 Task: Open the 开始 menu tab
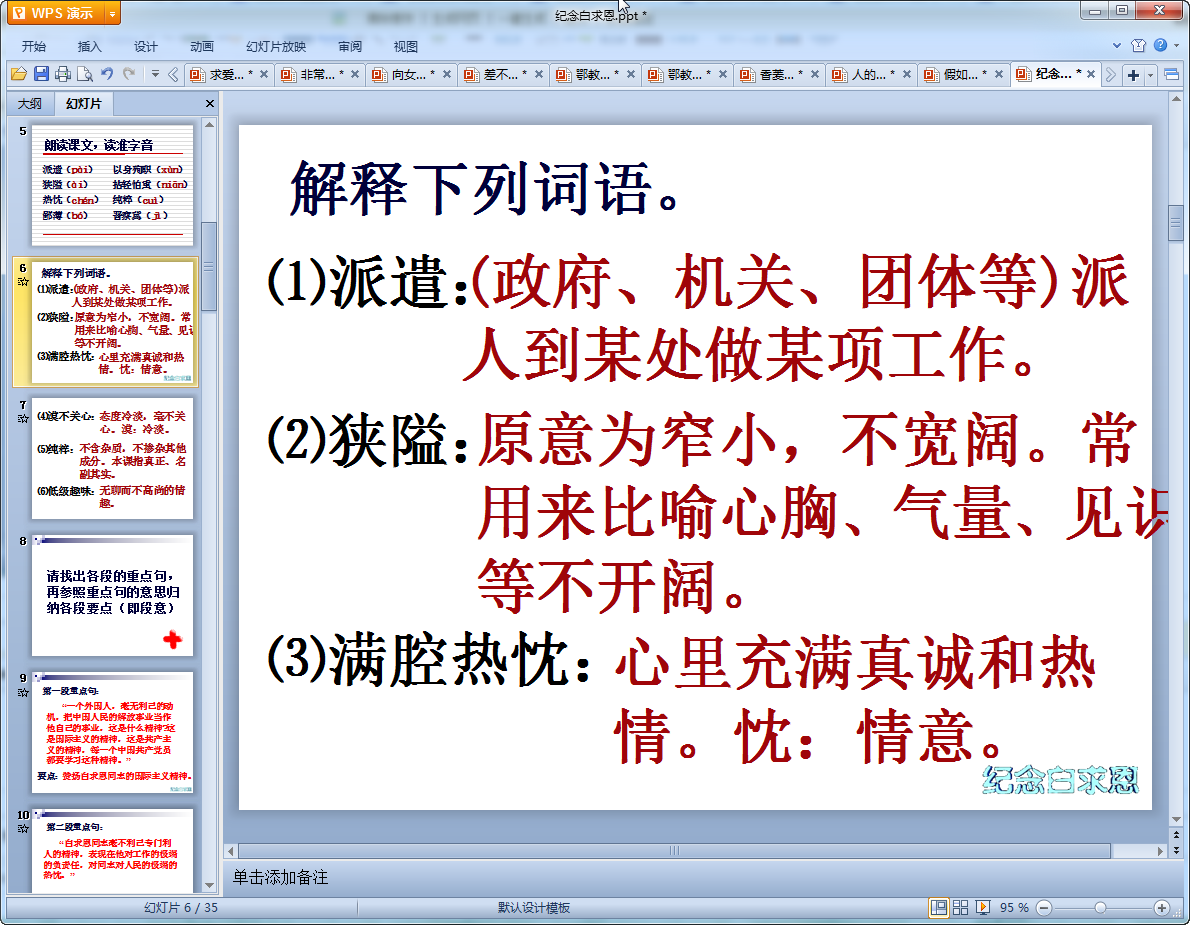point(33,46)
